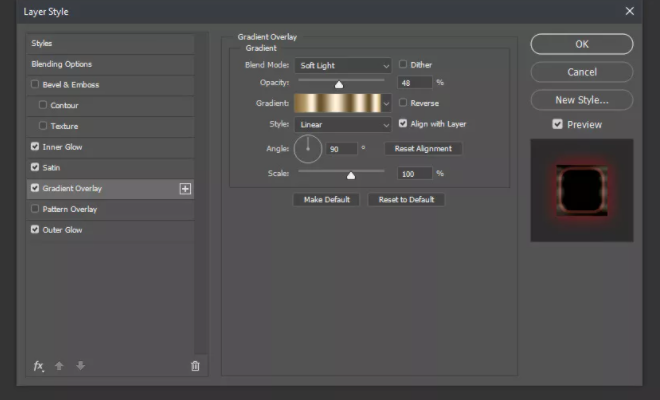Uncheck the Satin effect
This screenshot has width=660, height=400.
tap(35, 167)
